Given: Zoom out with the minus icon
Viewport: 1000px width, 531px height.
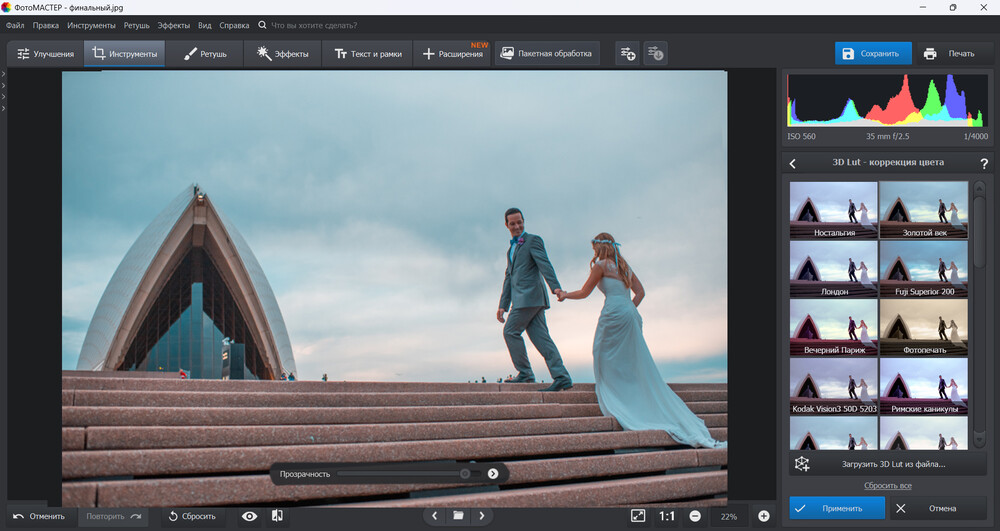Looking at the screenshot, I should (x=695, y=516).
